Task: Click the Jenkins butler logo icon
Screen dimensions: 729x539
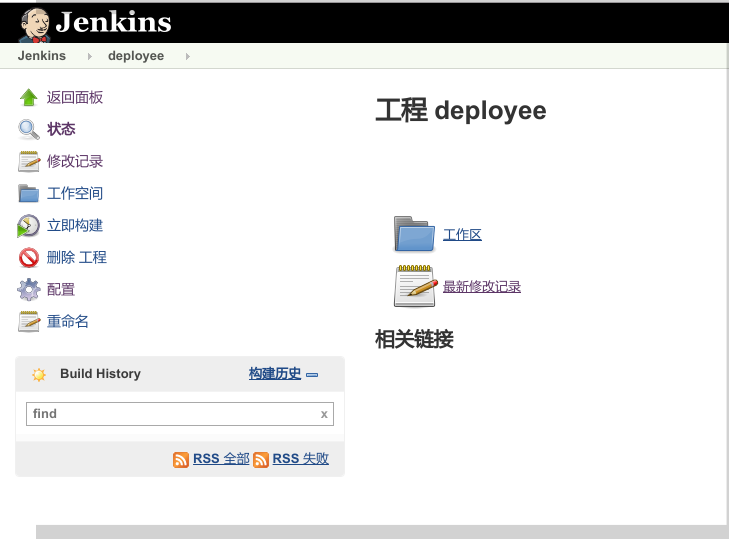Action: (34, 25)
